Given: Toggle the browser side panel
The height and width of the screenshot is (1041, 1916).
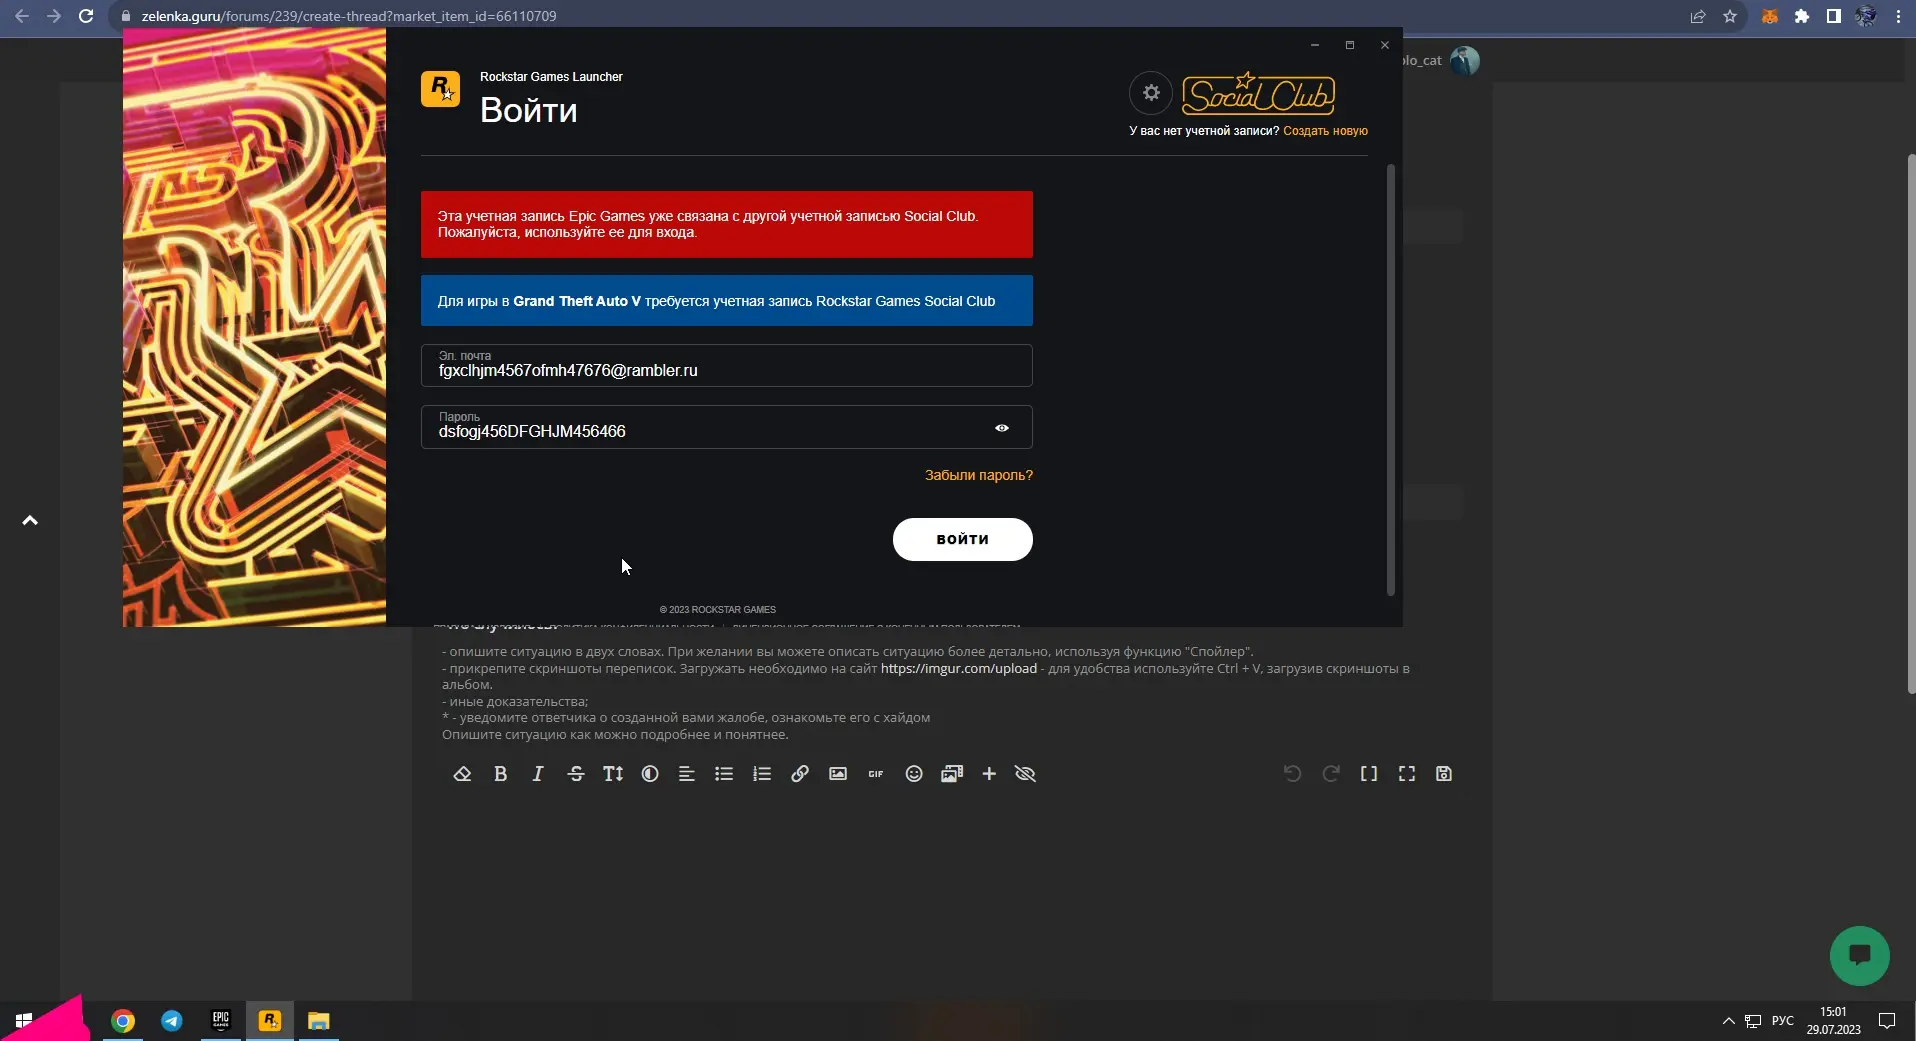Looking at the screenshot, I should coord(1834,16).
